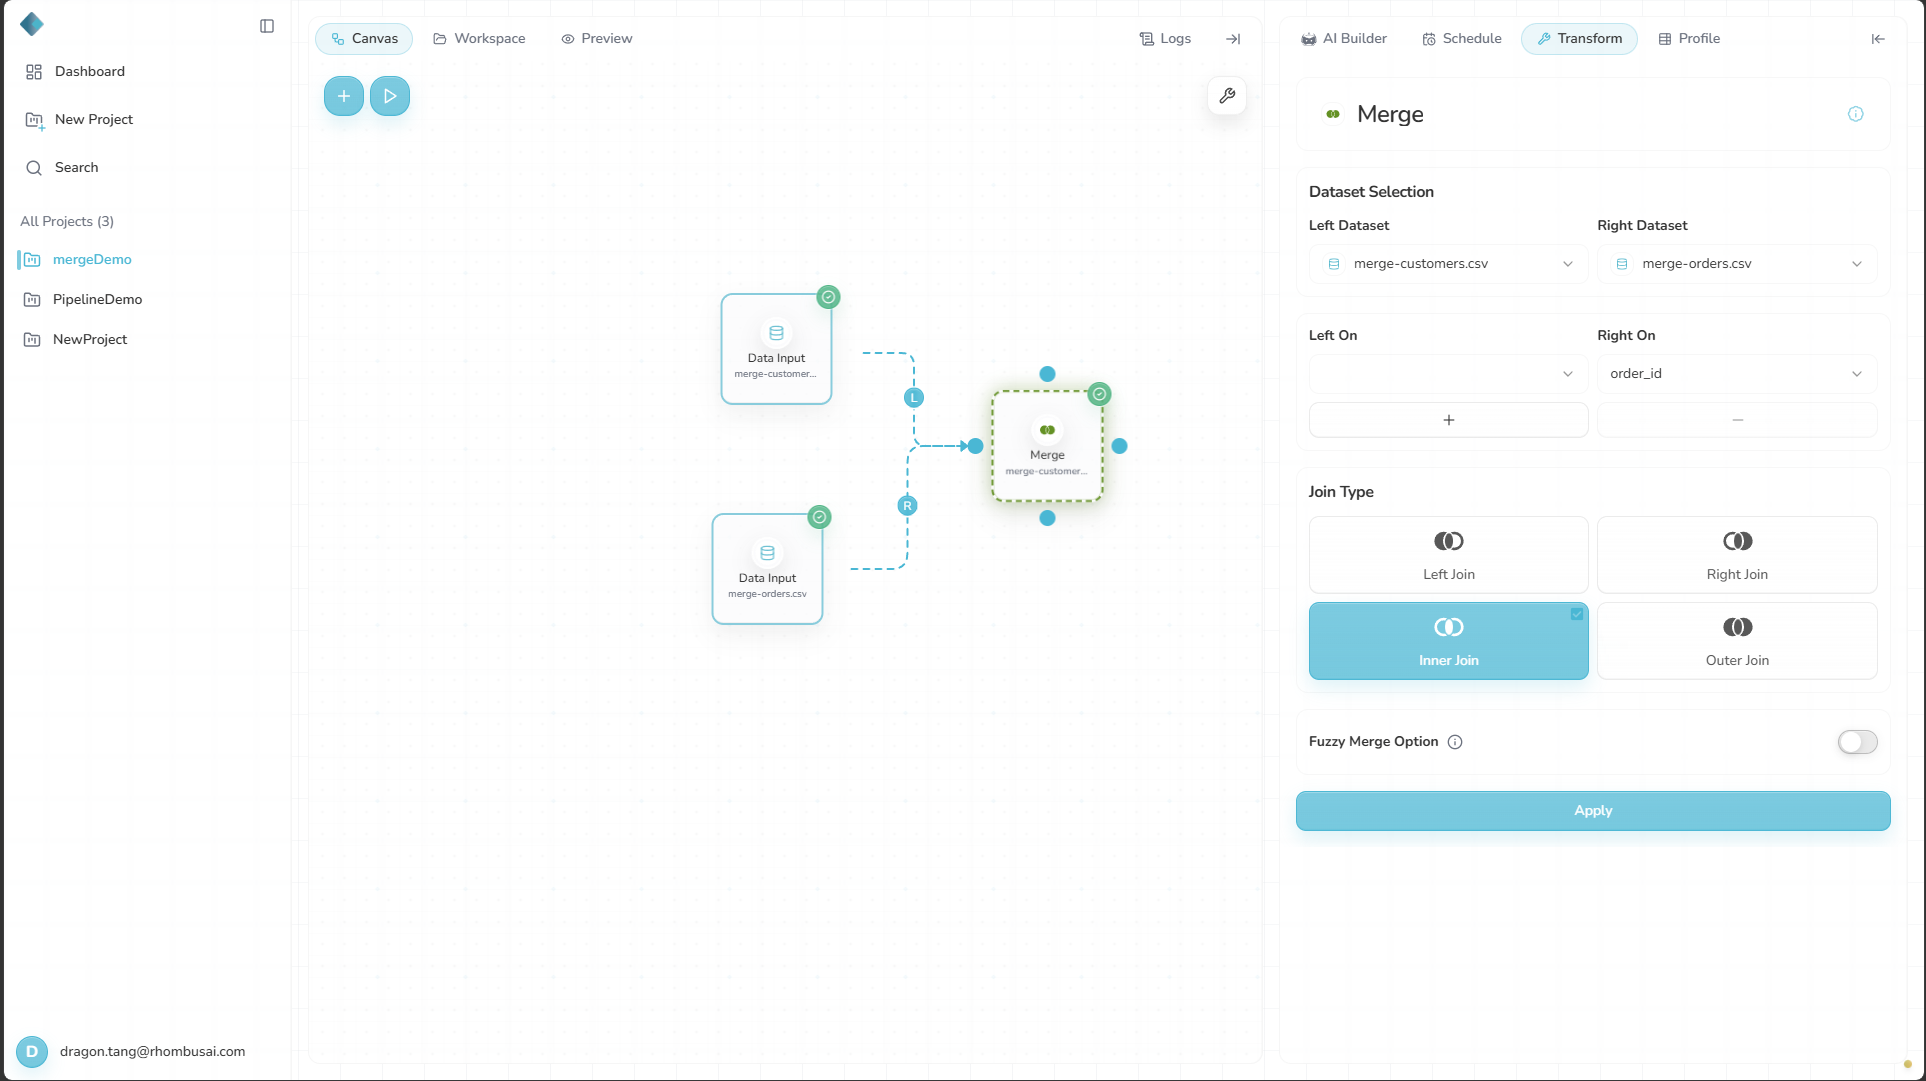Select the Merge node on canvas

[1047, 446]
